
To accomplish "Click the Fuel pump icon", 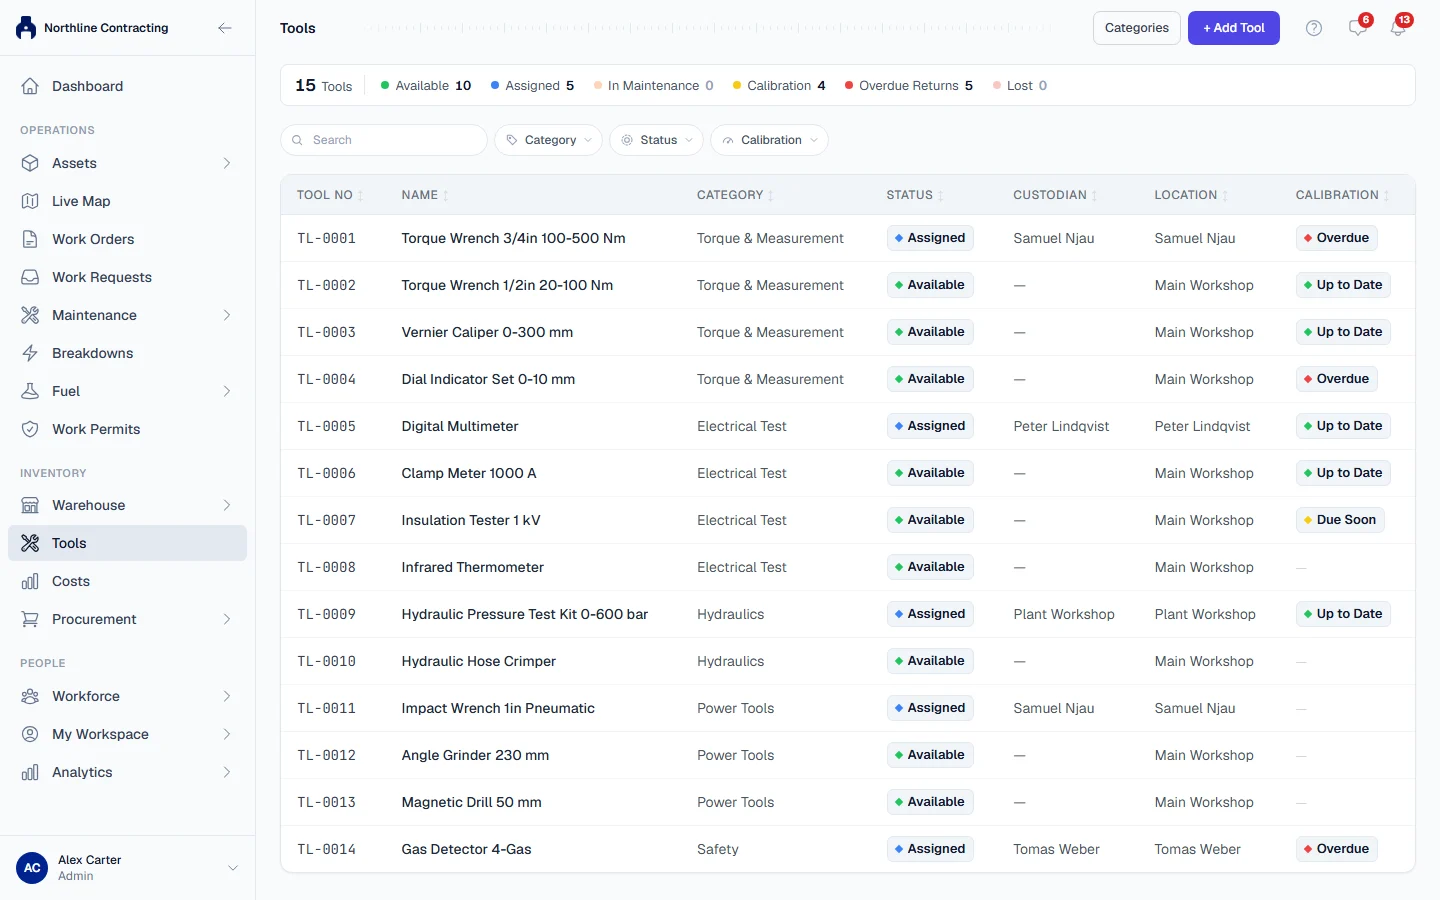I will (30, 391).
